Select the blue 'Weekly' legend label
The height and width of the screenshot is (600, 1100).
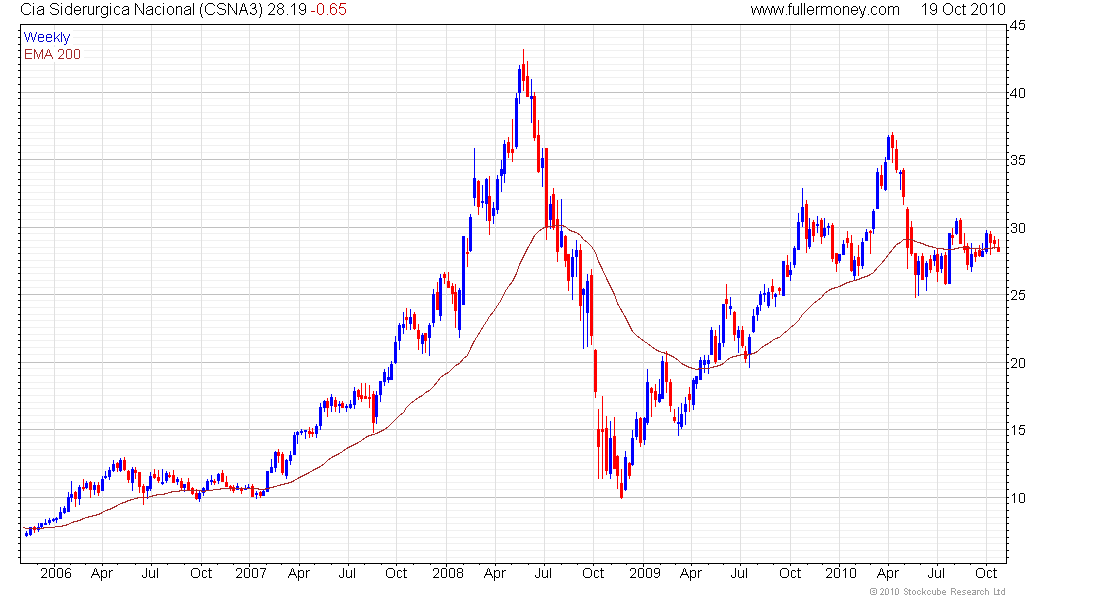click(47, 37)
